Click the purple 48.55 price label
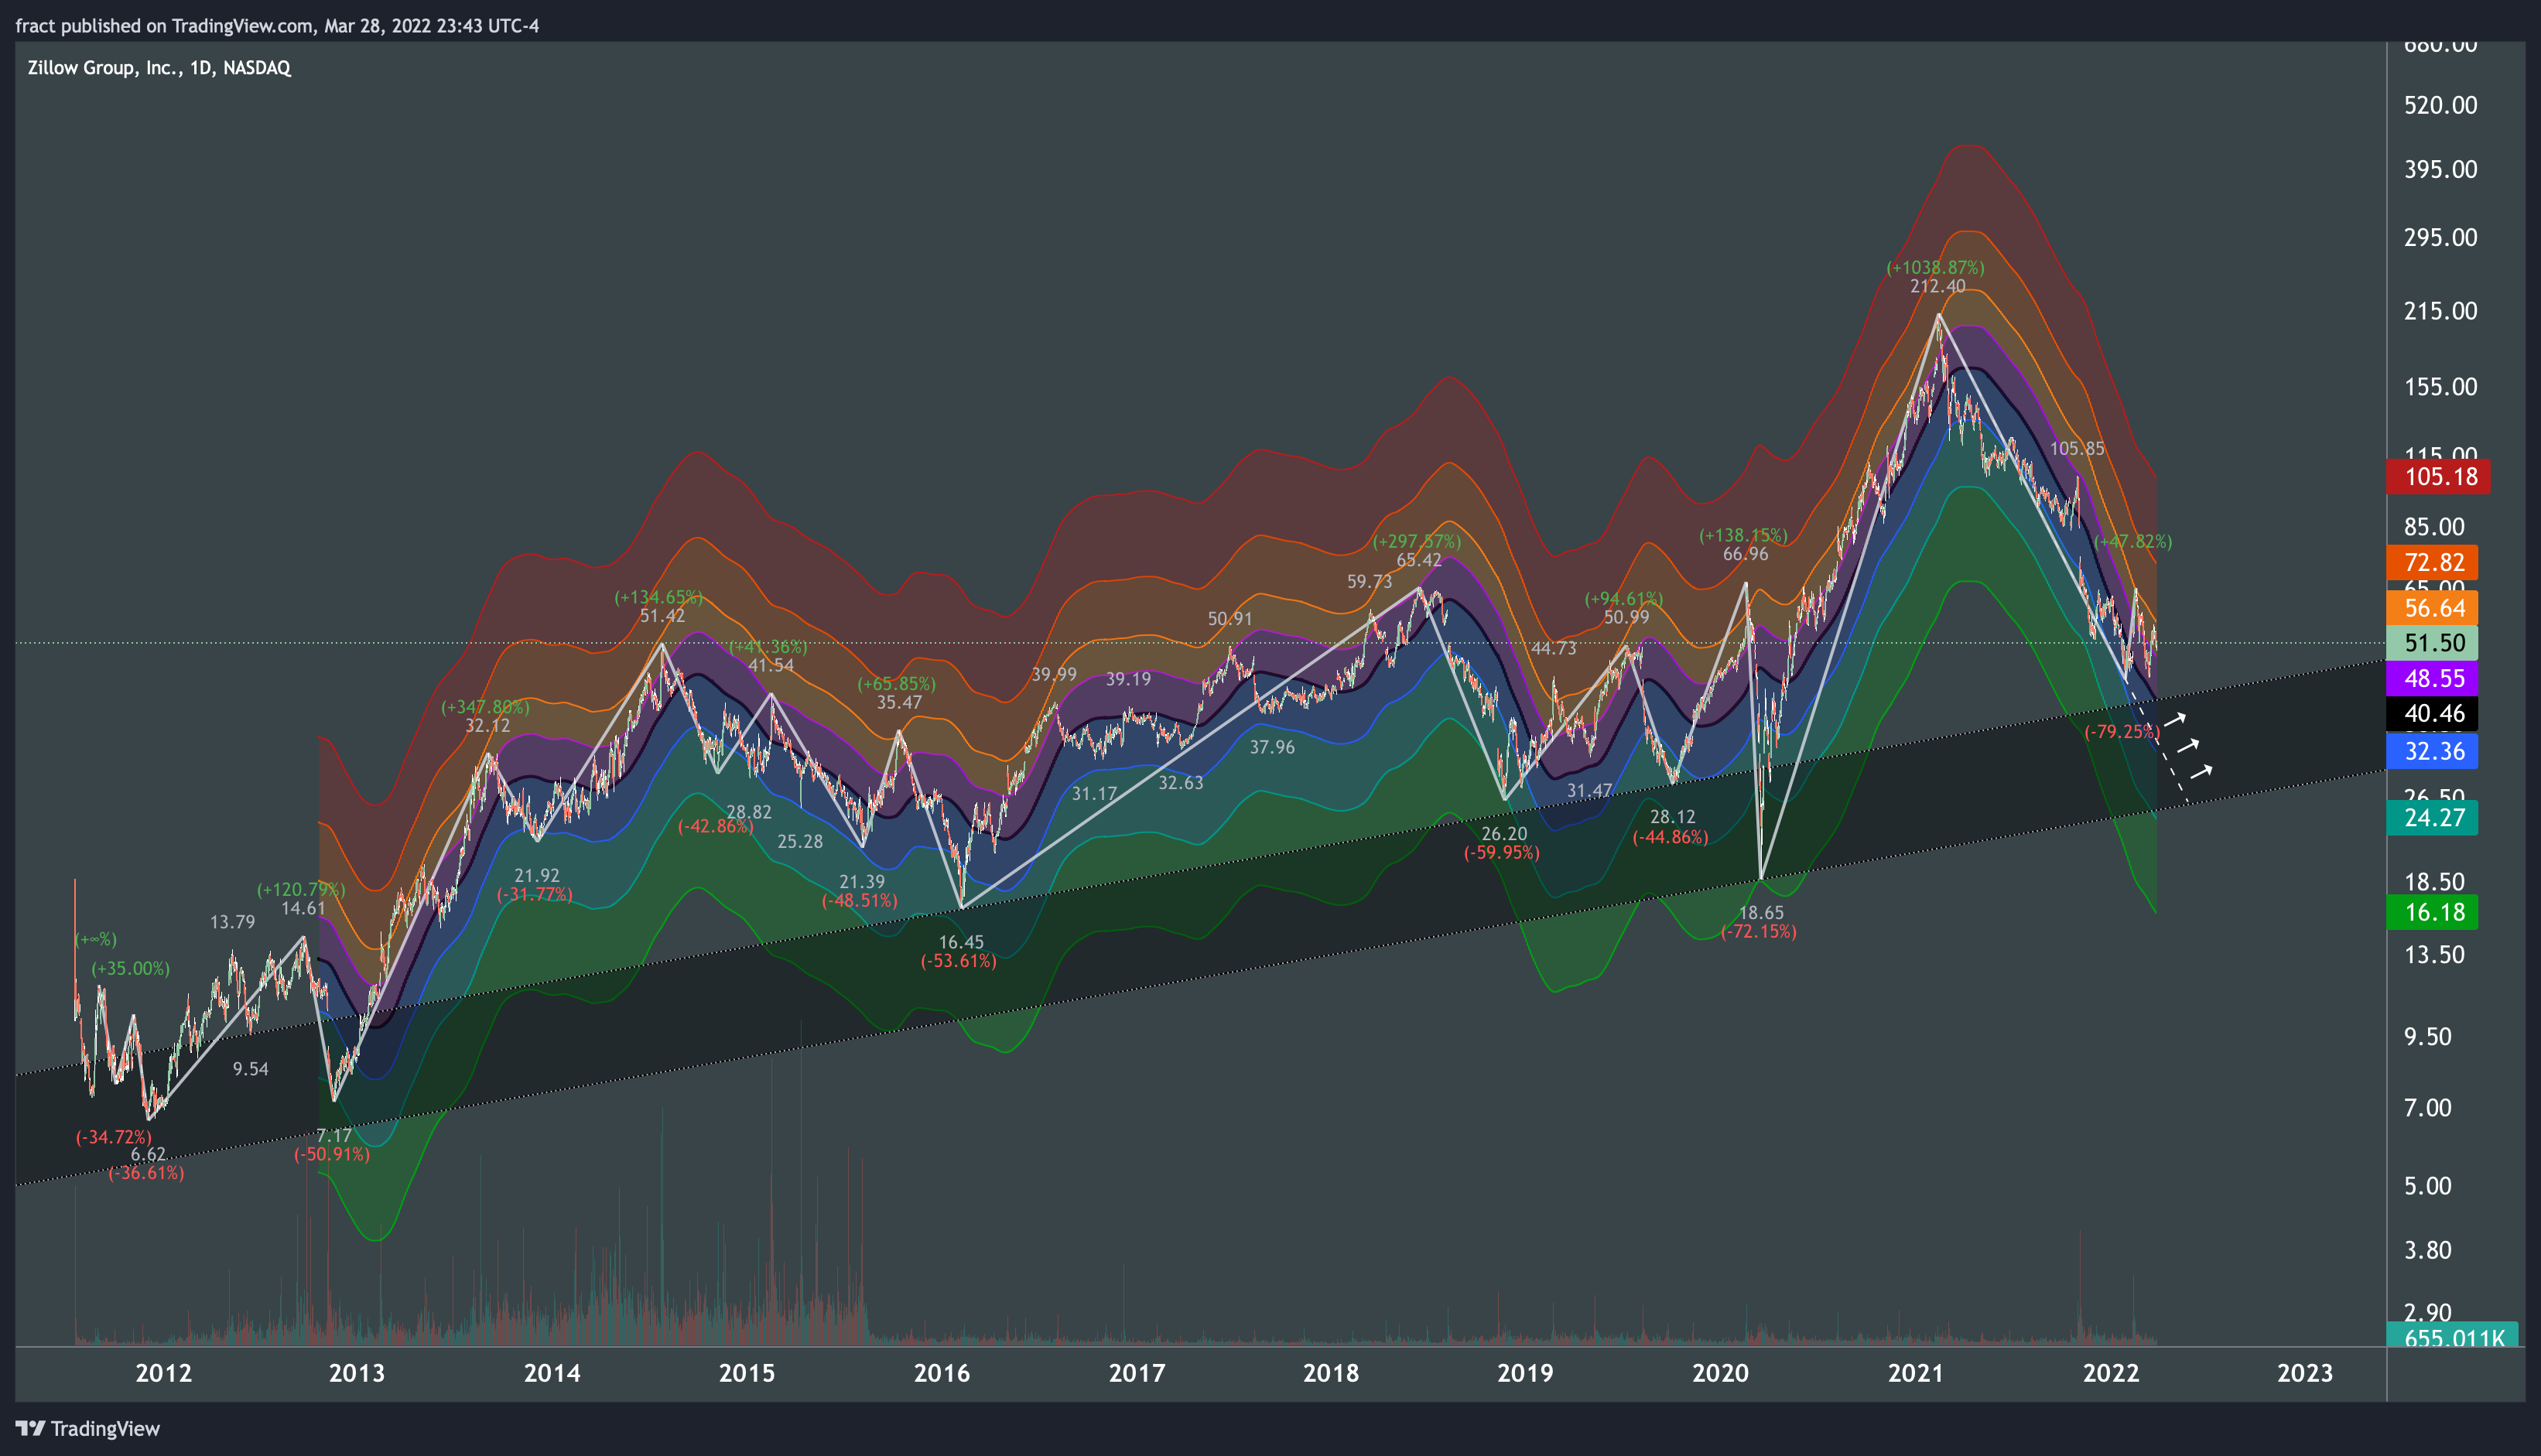This screenshot has height=1456, width=2541. coord(2432,678)
